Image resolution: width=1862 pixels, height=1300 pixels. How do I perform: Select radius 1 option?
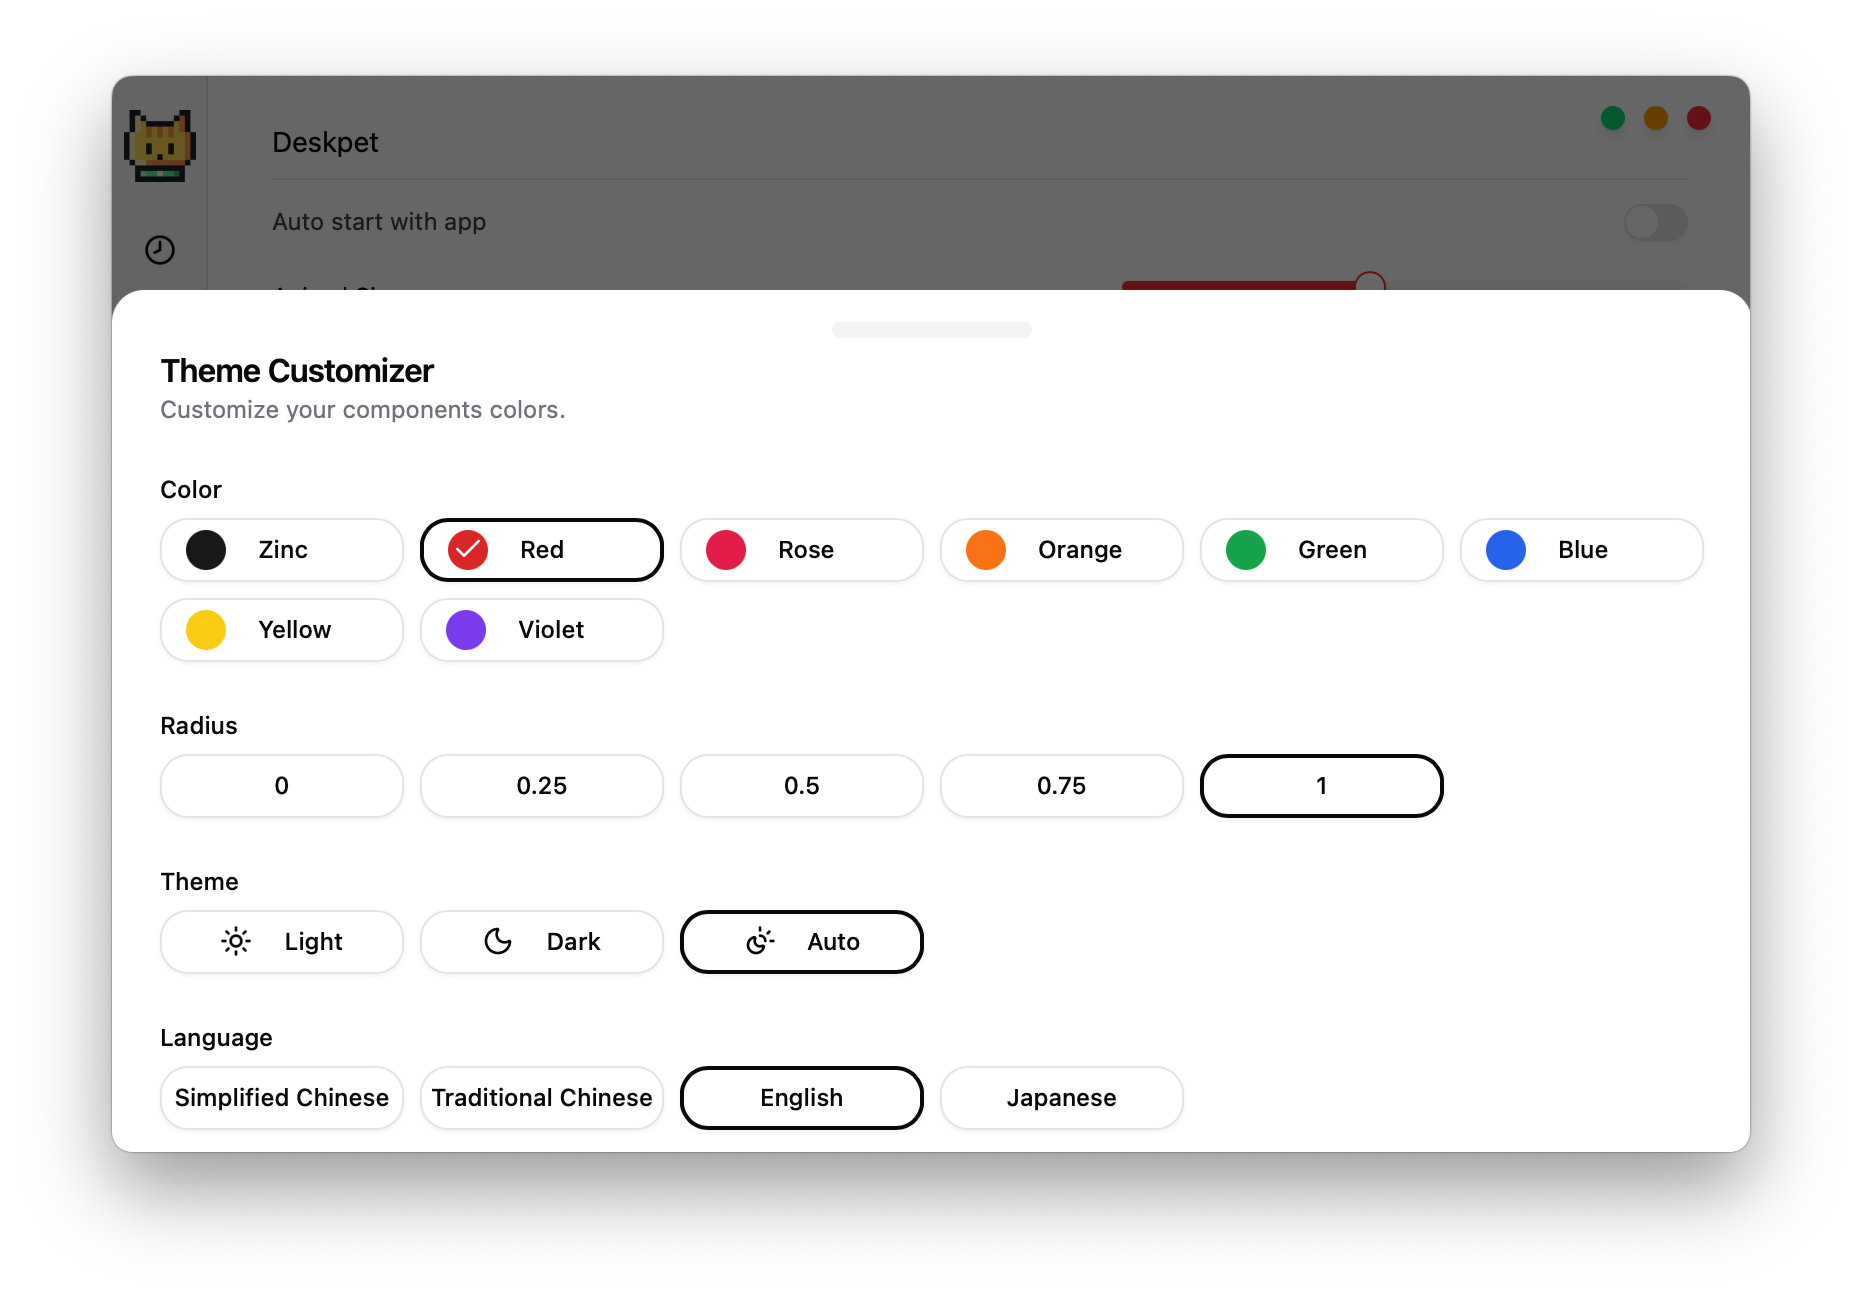(1322, 786)
